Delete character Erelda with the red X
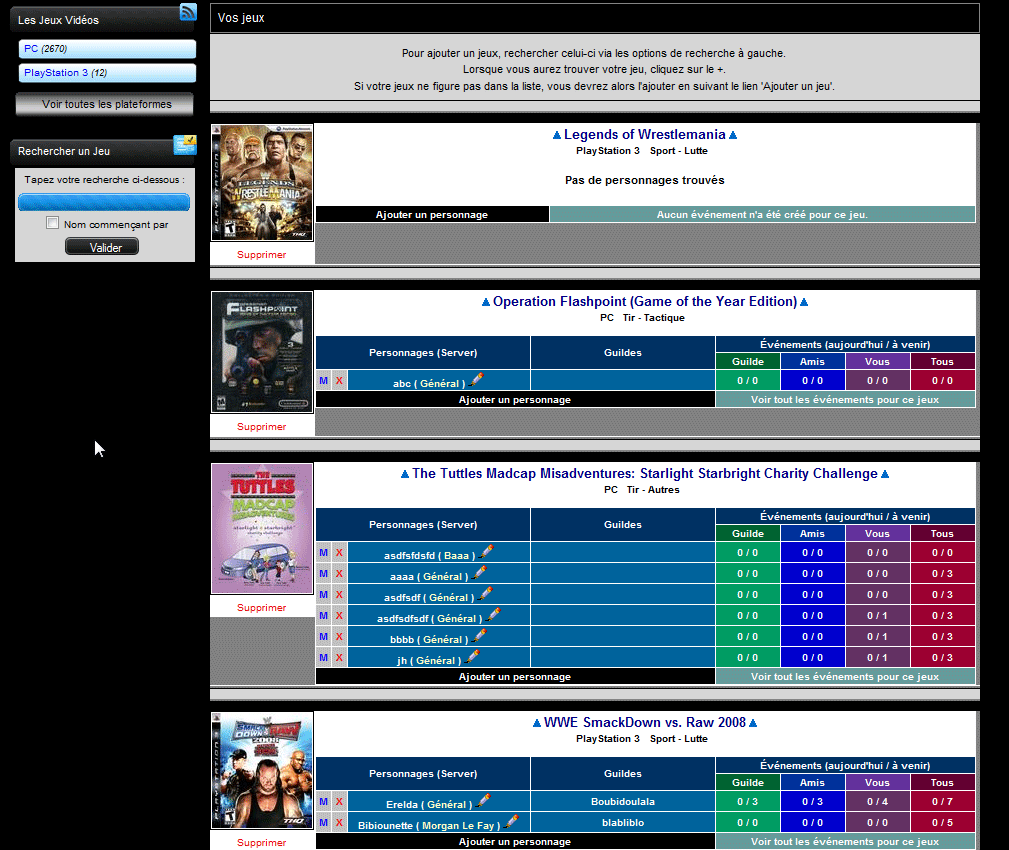1009x850 pixels. coord(339,801)
